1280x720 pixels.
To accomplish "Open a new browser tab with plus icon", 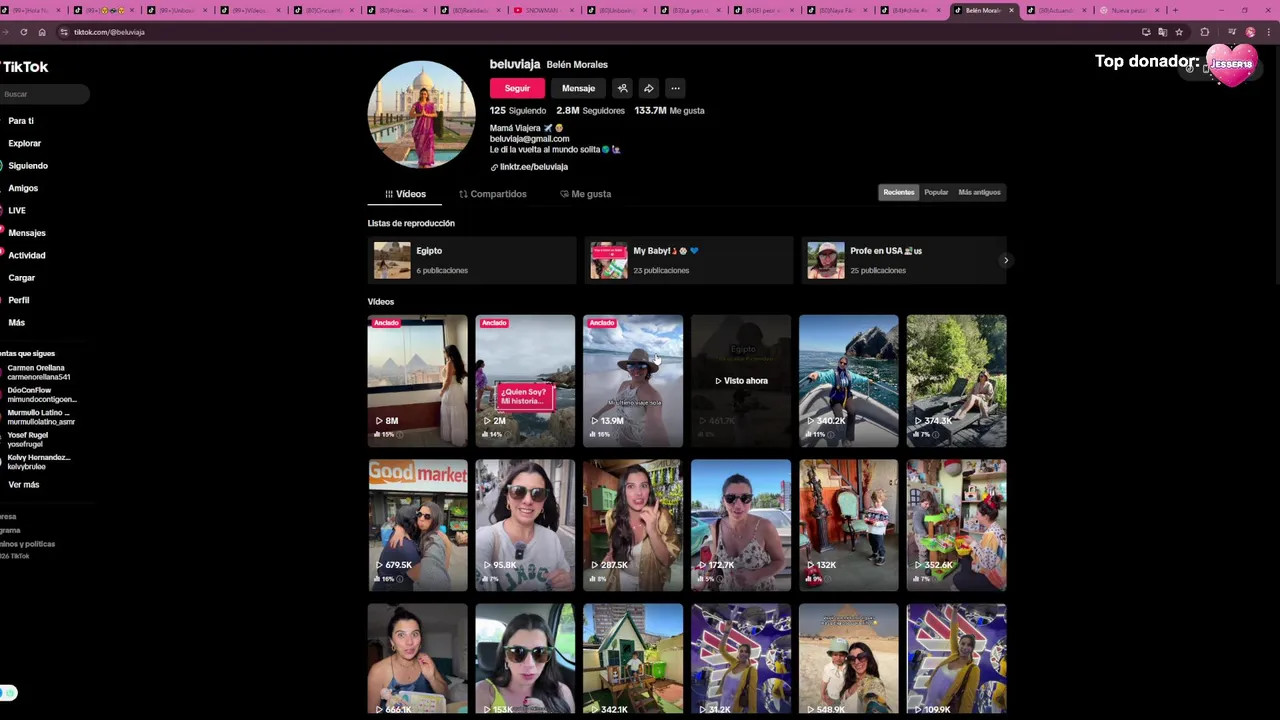I will pyautogui.click(x=1175, y=10).
